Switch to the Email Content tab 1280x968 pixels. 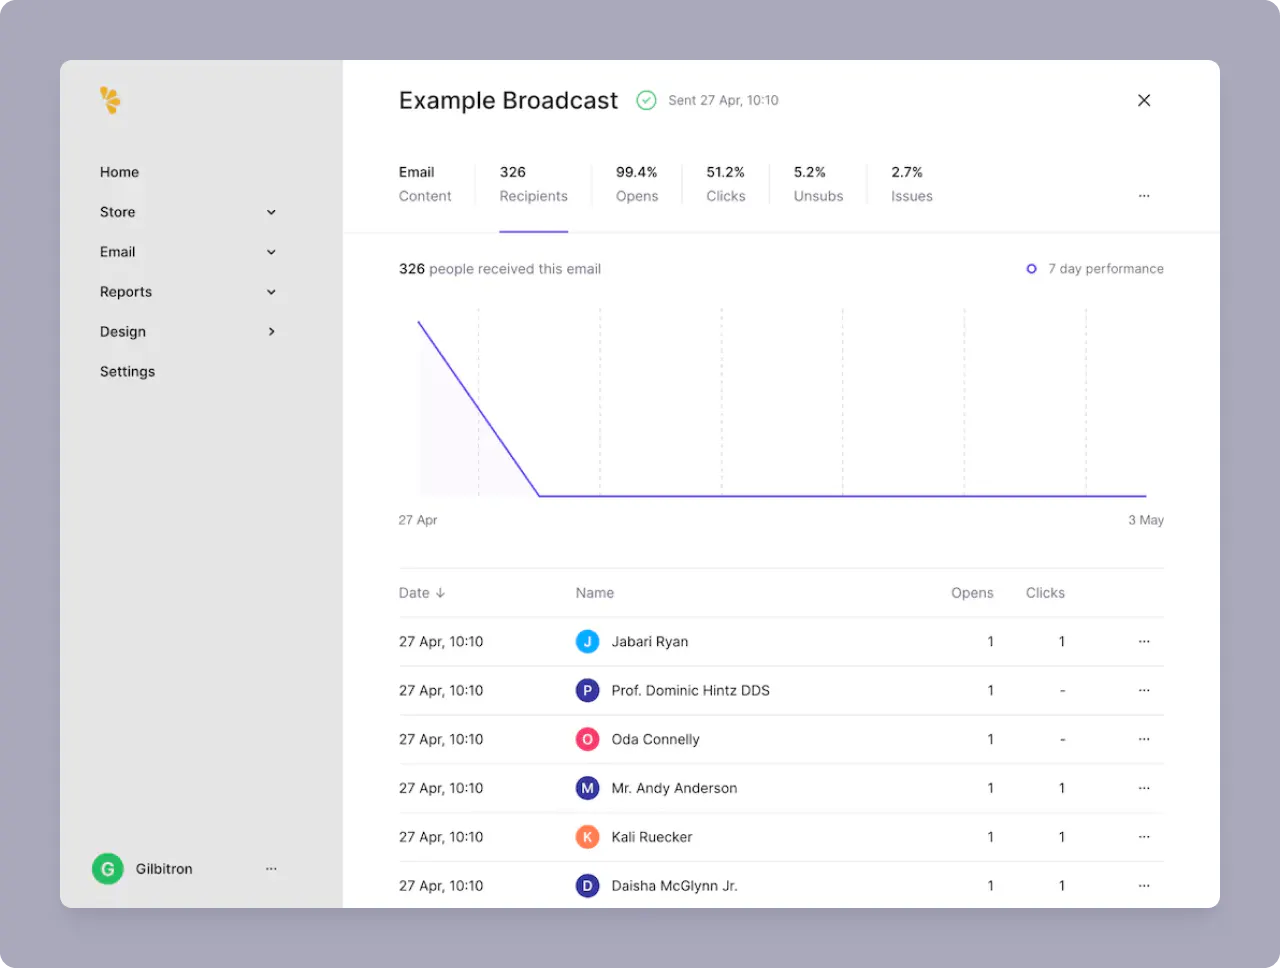tap(424, 184)
